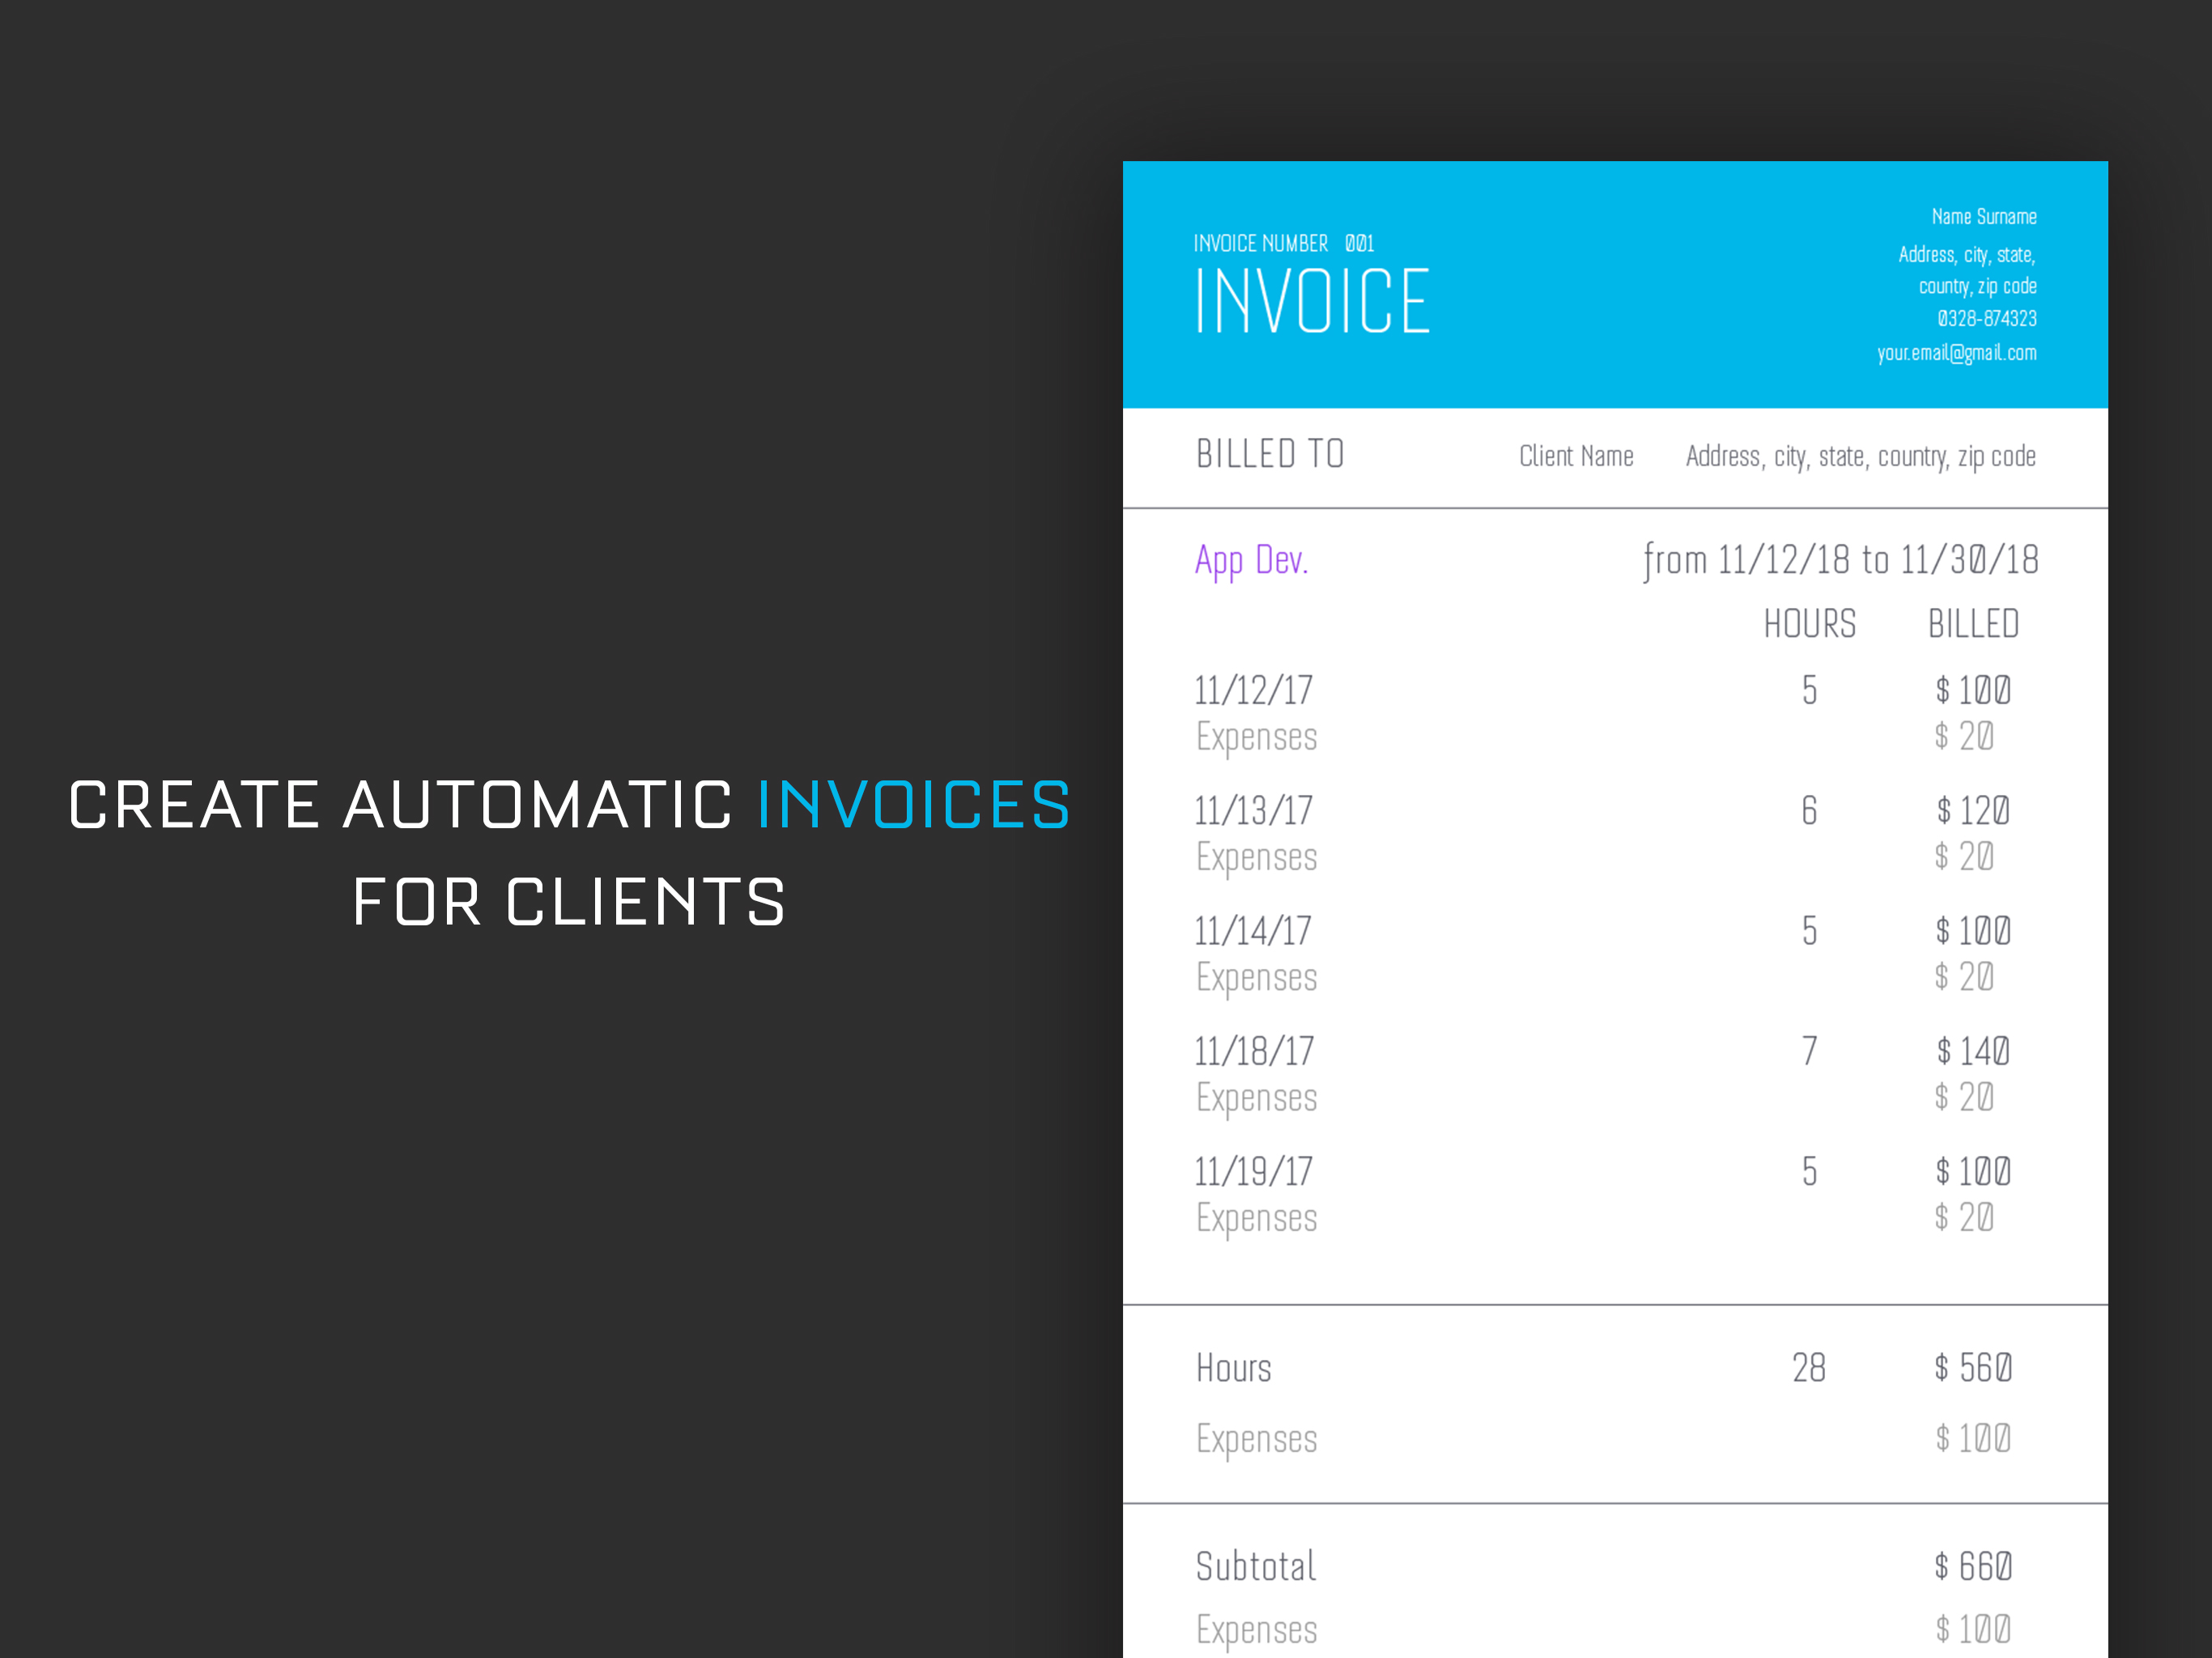Click the $ 100 expenses total below Hours
The height and width of the screenshot is (1658, 2212).
(1972, 1438)
